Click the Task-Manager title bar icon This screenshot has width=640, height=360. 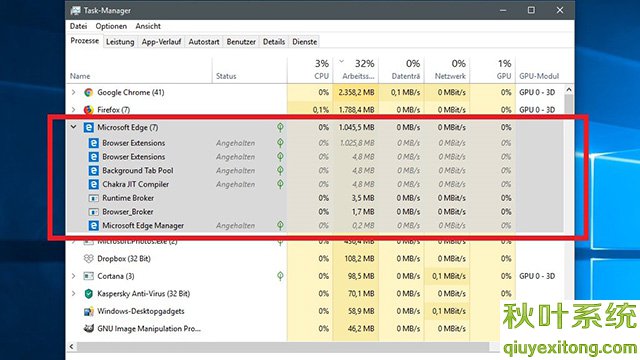tap(76, 11)
